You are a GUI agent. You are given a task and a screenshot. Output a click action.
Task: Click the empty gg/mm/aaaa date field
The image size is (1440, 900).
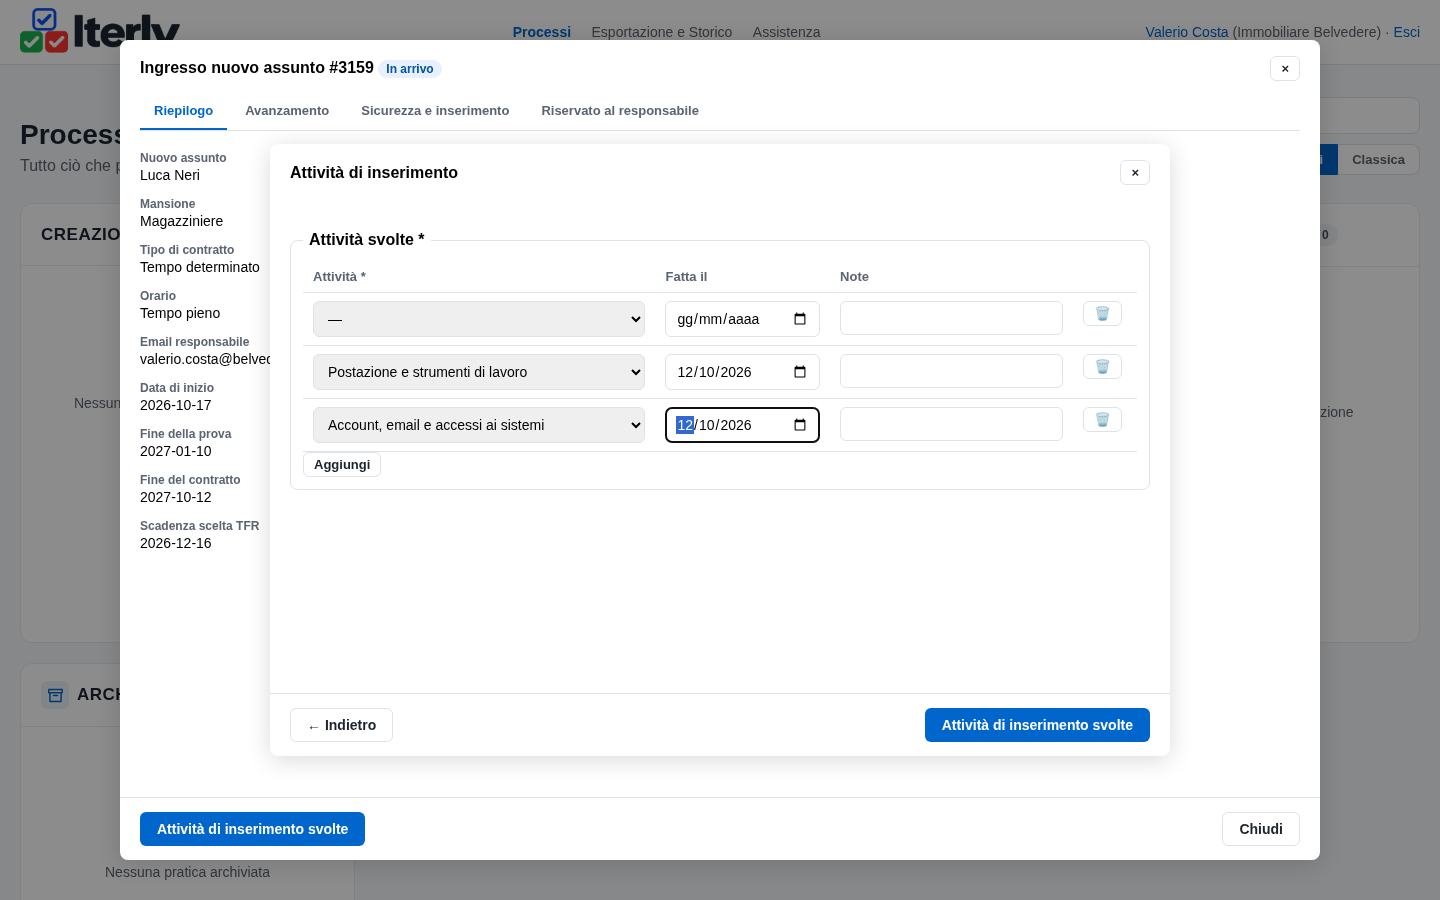[742, 319]
